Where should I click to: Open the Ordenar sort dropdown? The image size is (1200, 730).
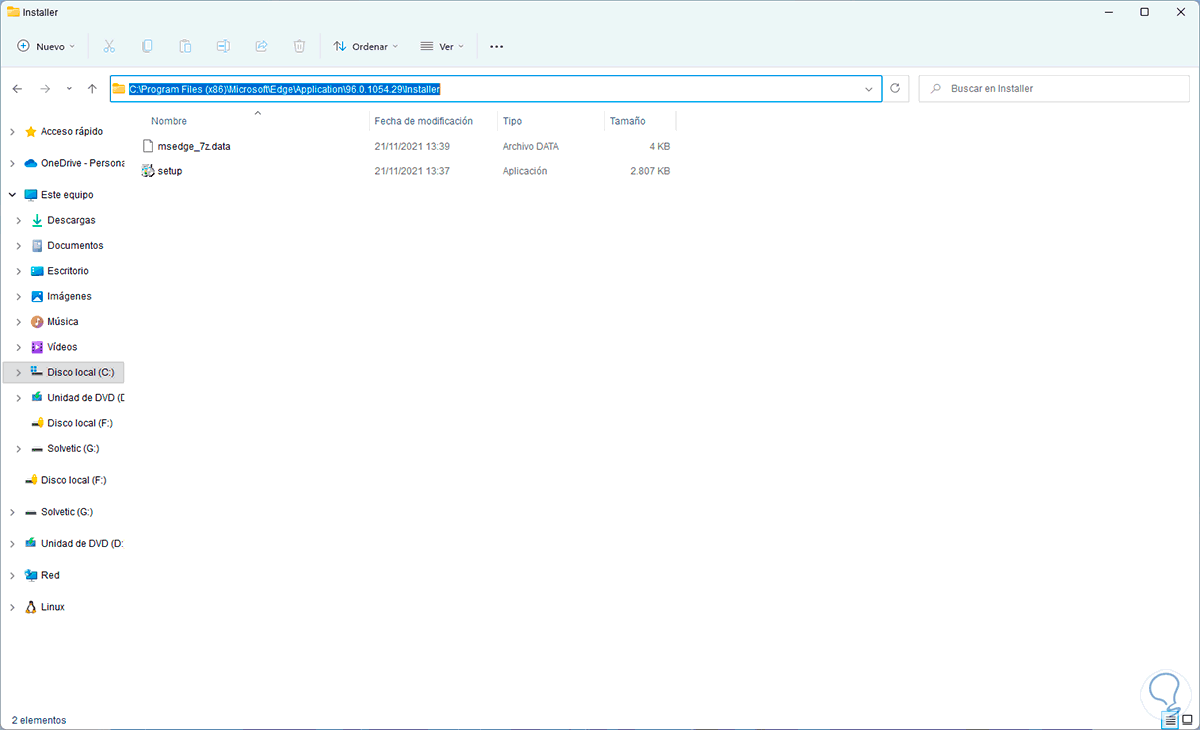[366, 46]
